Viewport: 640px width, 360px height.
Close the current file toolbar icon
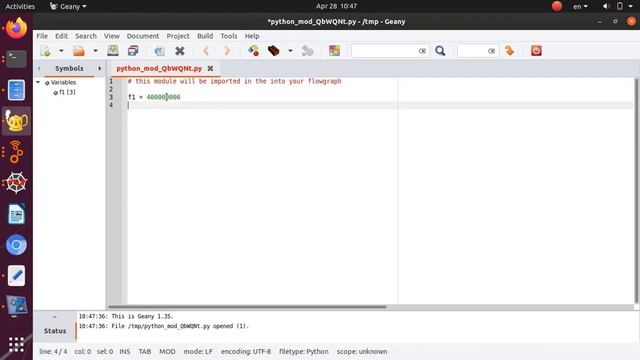[180, 51]
